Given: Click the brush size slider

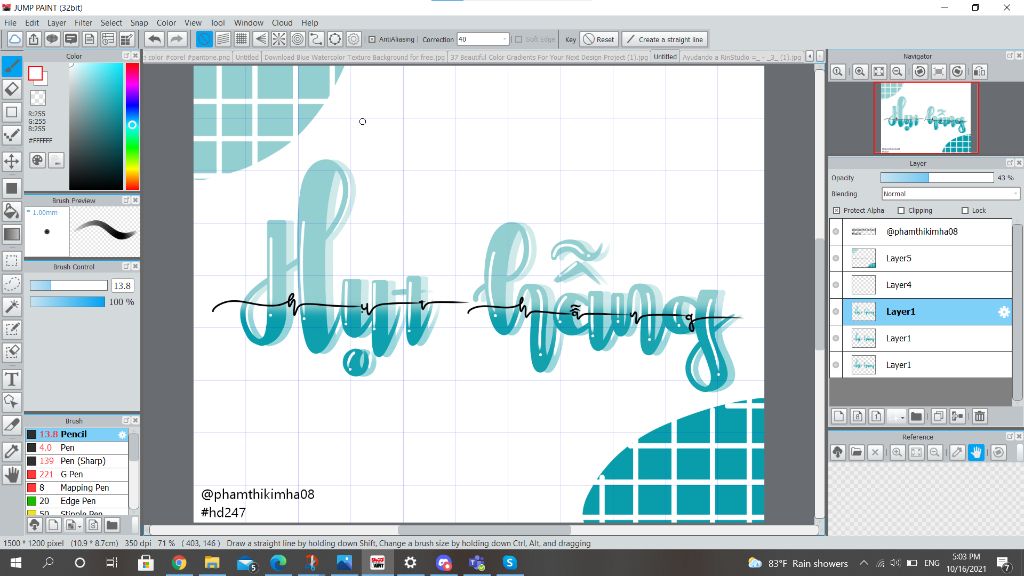Looking at the screenshot, I should pos(69,285).
